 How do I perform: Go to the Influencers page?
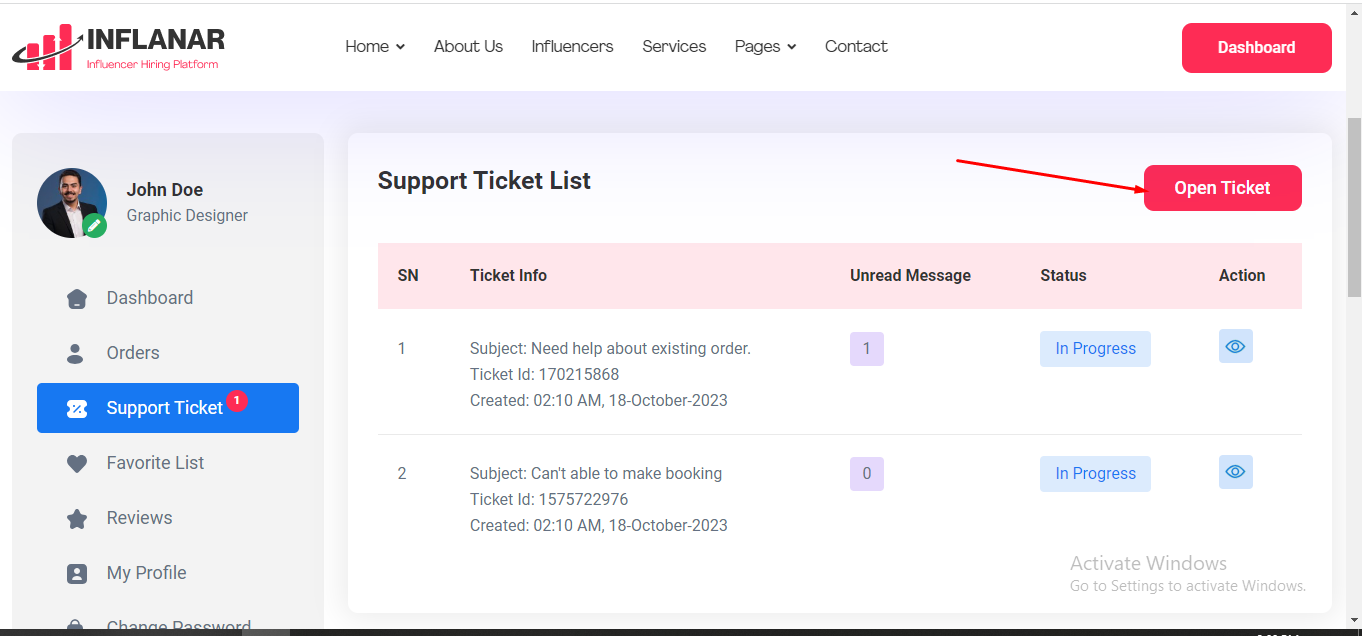point(572,46)
